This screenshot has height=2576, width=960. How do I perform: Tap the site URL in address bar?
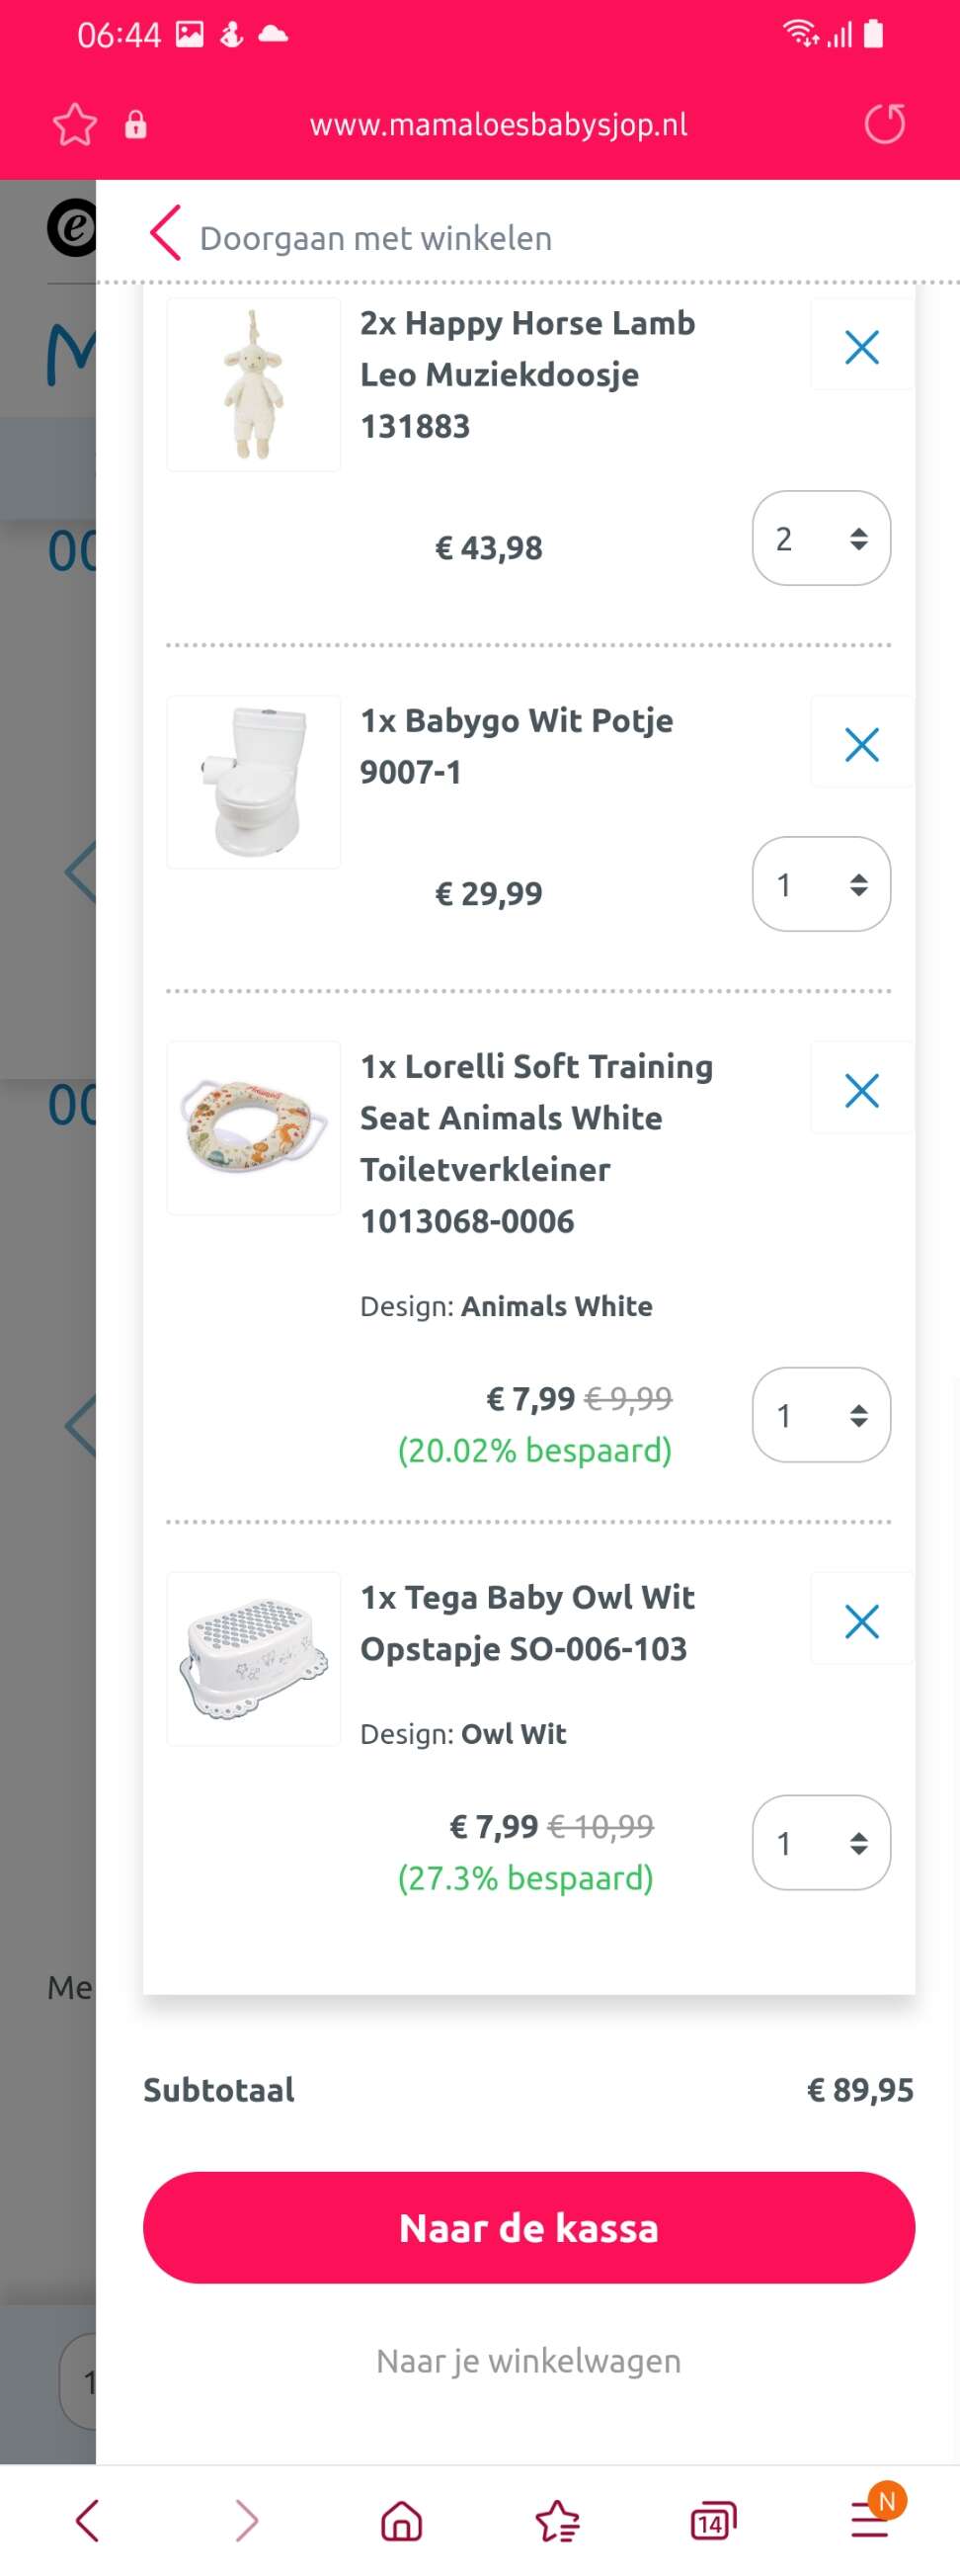[498, 125]
